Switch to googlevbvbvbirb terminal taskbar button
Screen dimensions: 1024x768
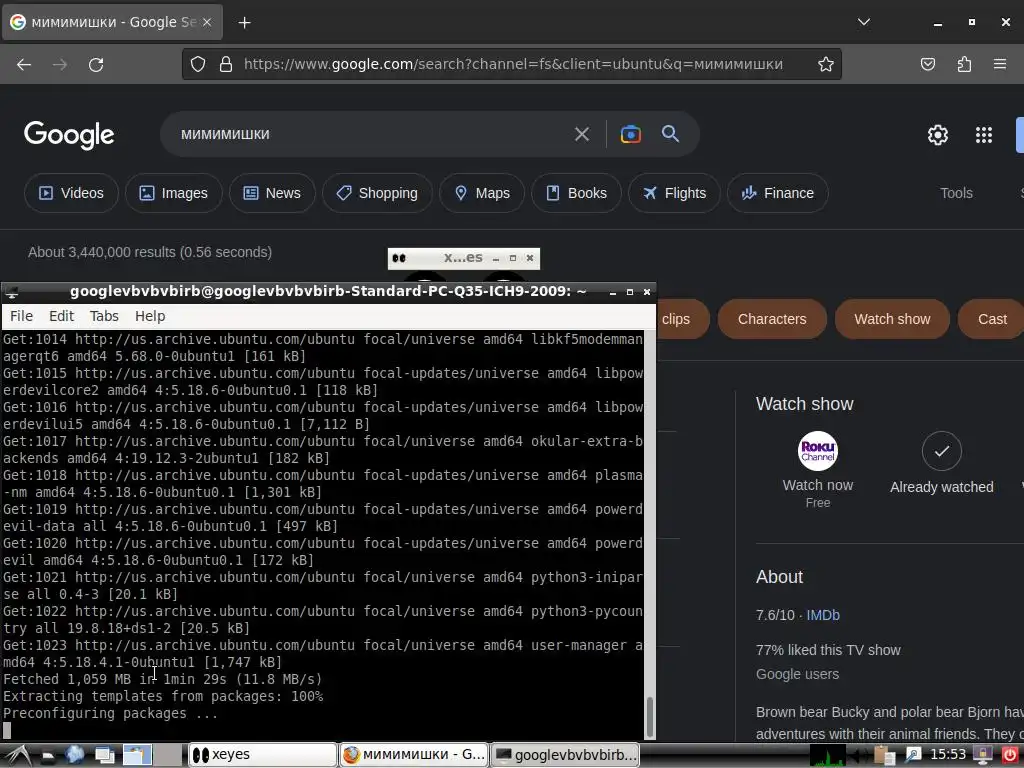tap(566, 755)
